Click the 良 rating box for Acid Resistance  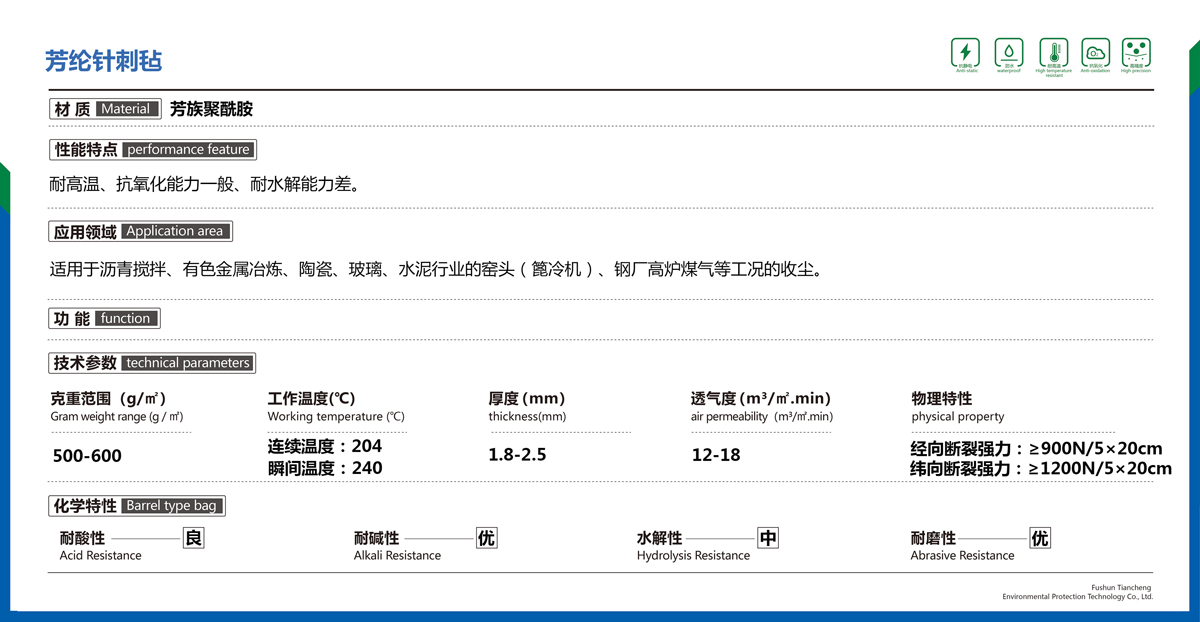(193, 538)
